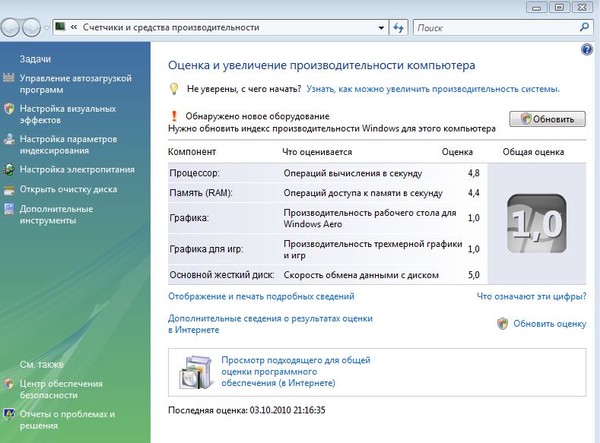Screen dimensions: 600x443
Task: Select the Графика: row label
Action: pos(189,218)
